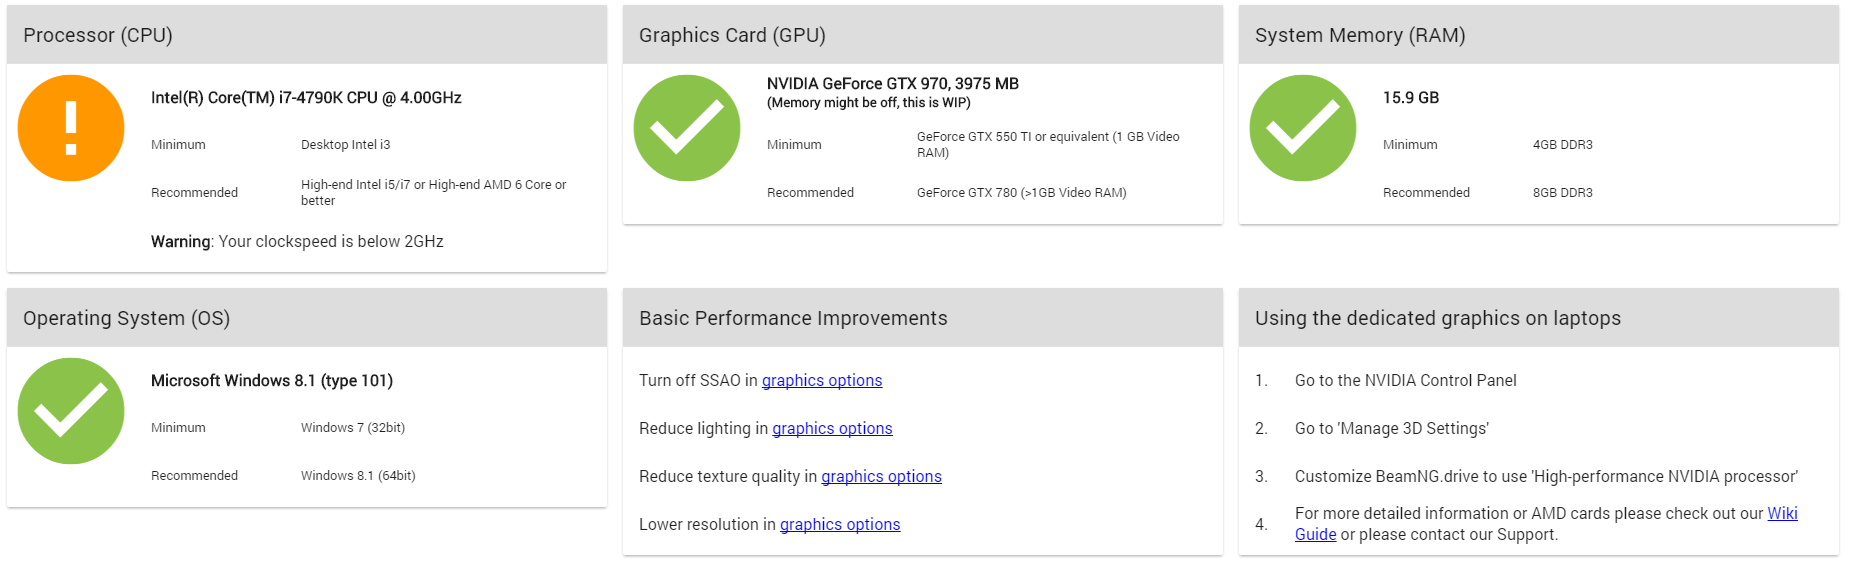This screenshot has height=564, width=1855.
Task: Select the Processor (CPU) card header
Action: [307, 35]
